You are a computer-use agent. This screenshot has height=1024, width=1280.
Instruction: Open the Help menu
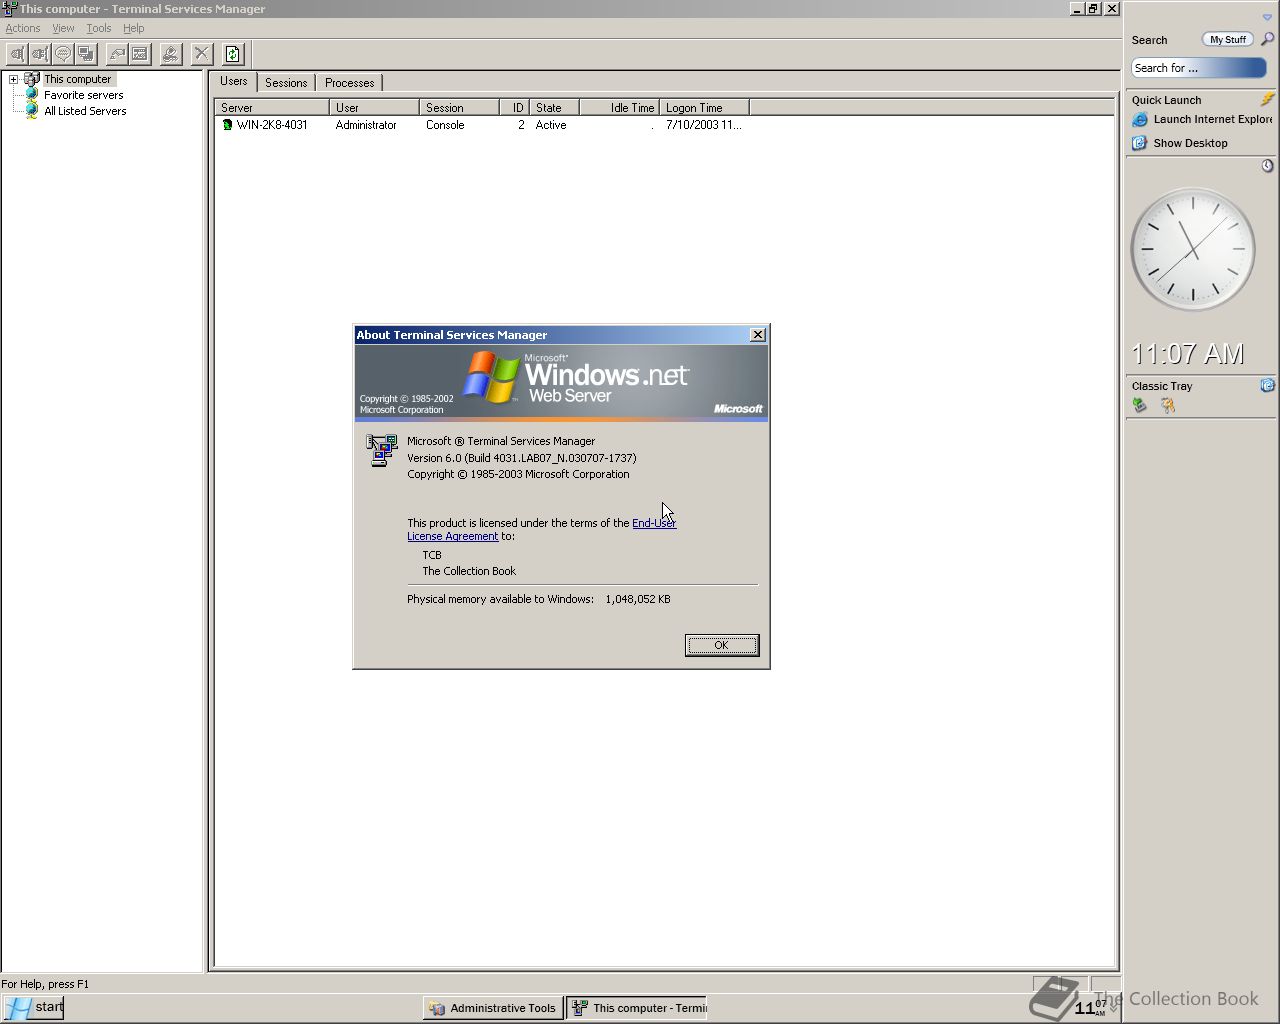(x=134, y=28)
